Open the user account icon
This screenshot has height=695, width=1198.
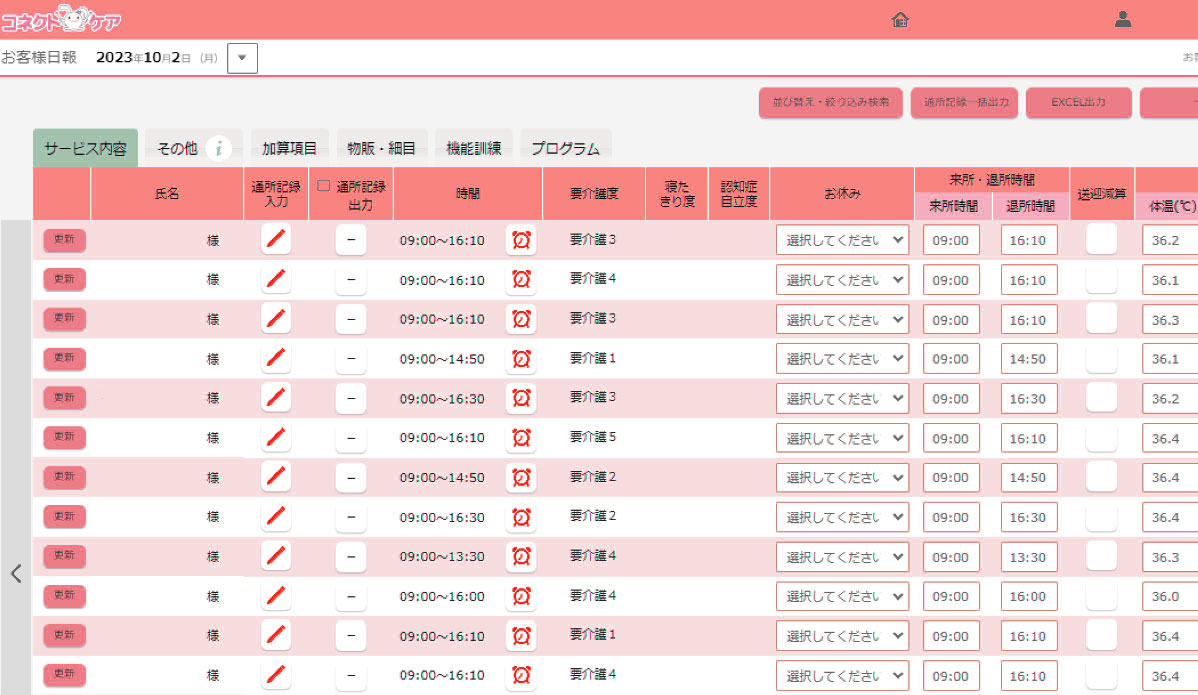click(1123, 19)
